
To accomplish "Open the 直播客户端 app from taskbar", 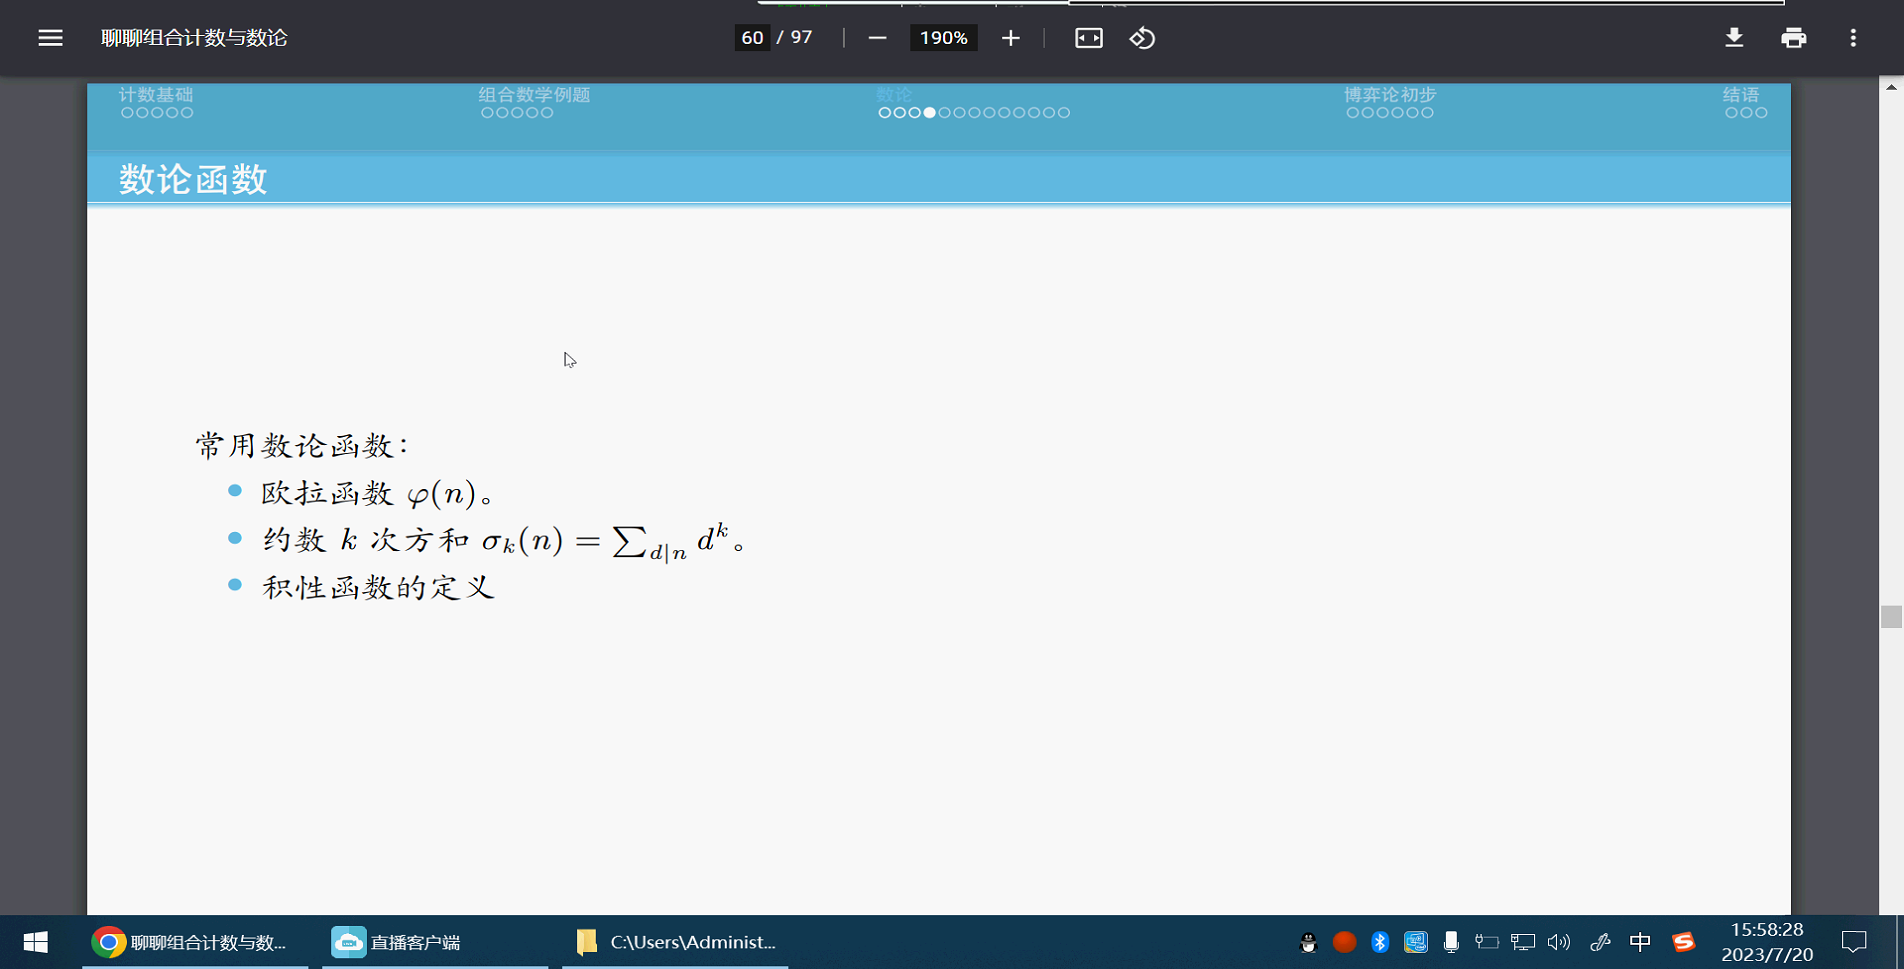I will (x=435, y=942).
